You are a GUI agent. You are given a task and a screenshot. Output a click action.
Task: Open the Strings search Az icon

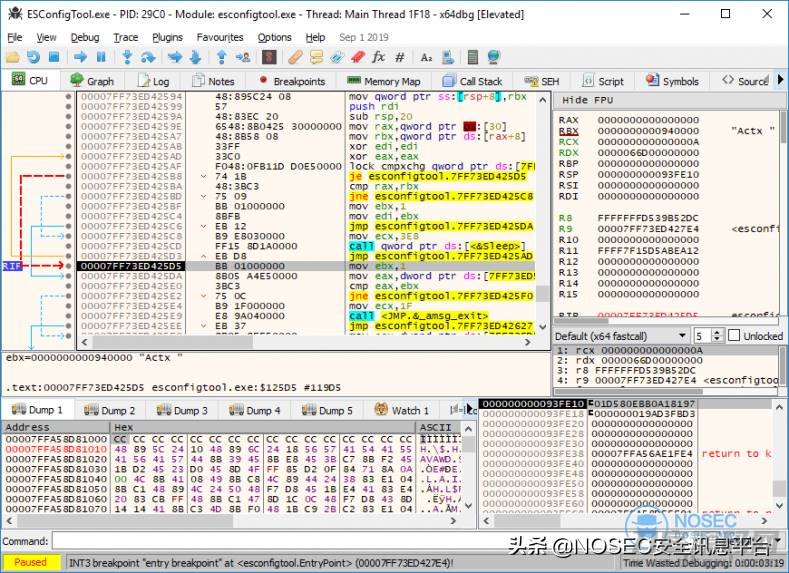click(x=426, y=57)
